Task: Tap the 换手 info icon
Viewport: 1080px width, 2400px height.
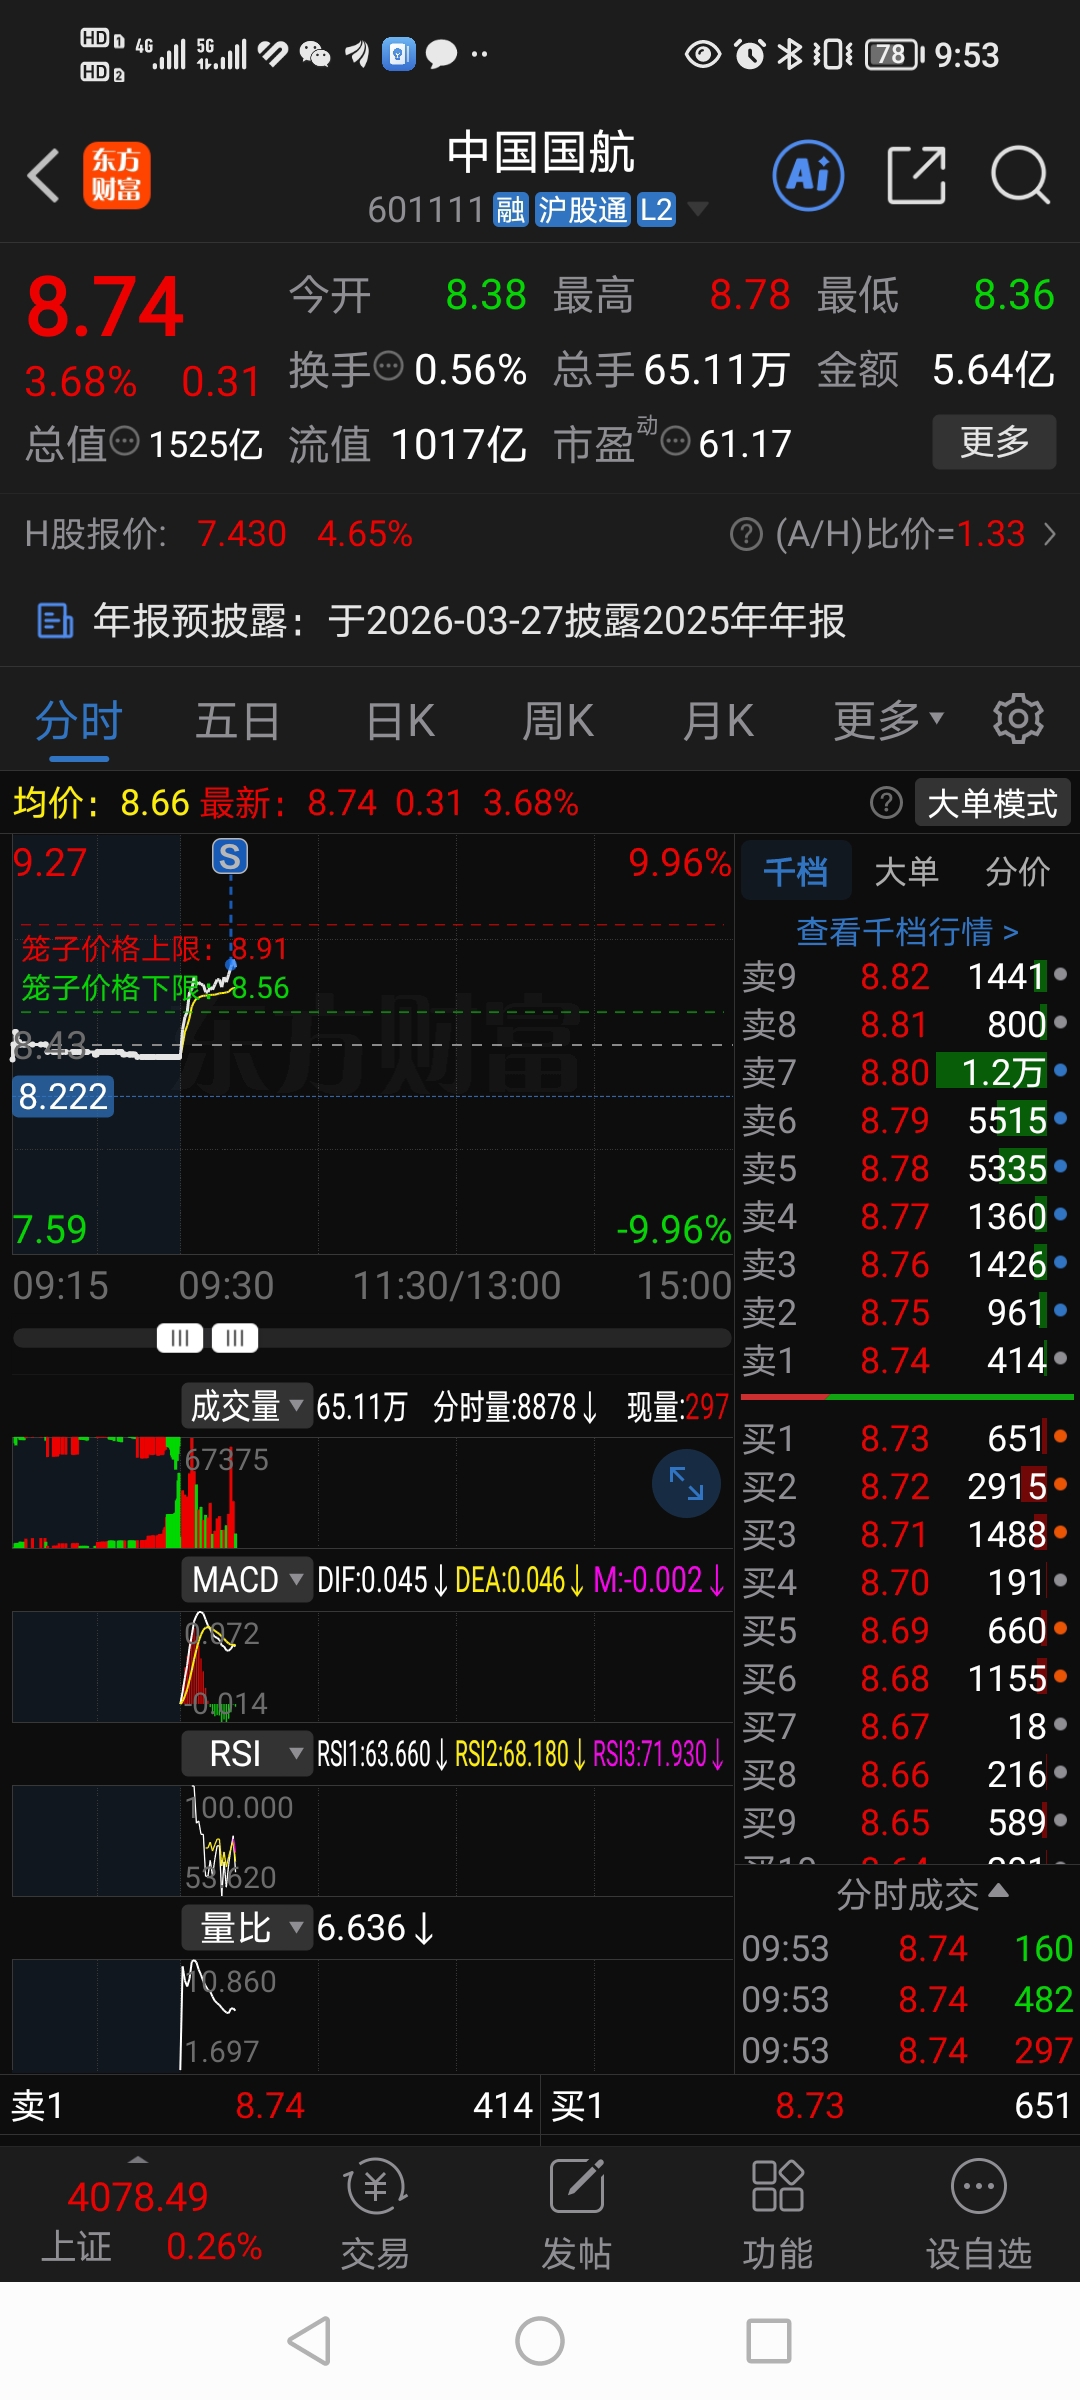Action: pos(388,367)
